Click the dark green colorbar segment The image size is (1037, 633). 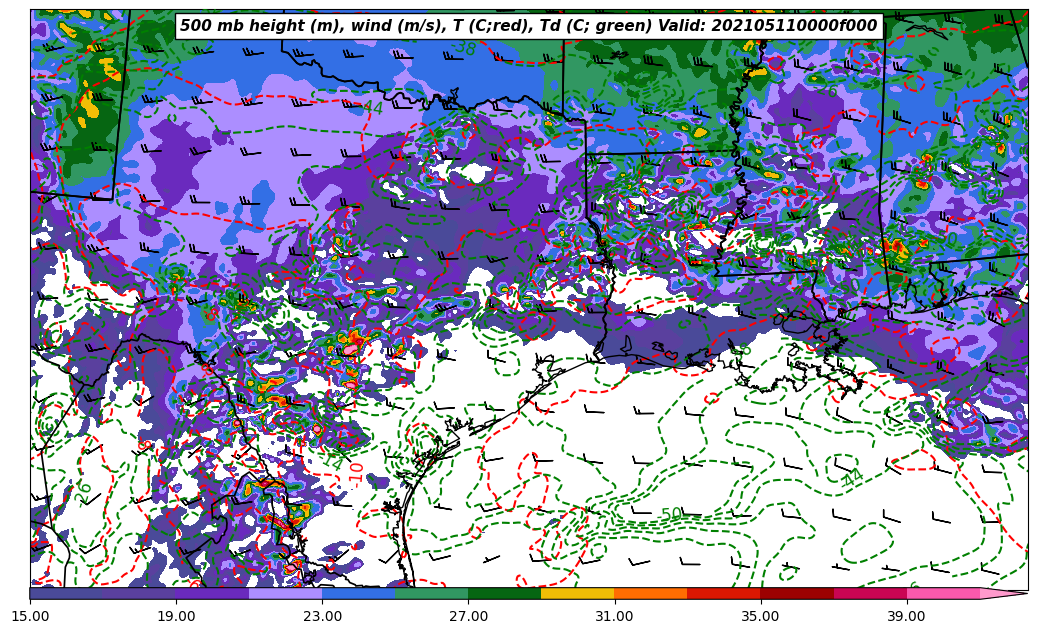point(505,593)
